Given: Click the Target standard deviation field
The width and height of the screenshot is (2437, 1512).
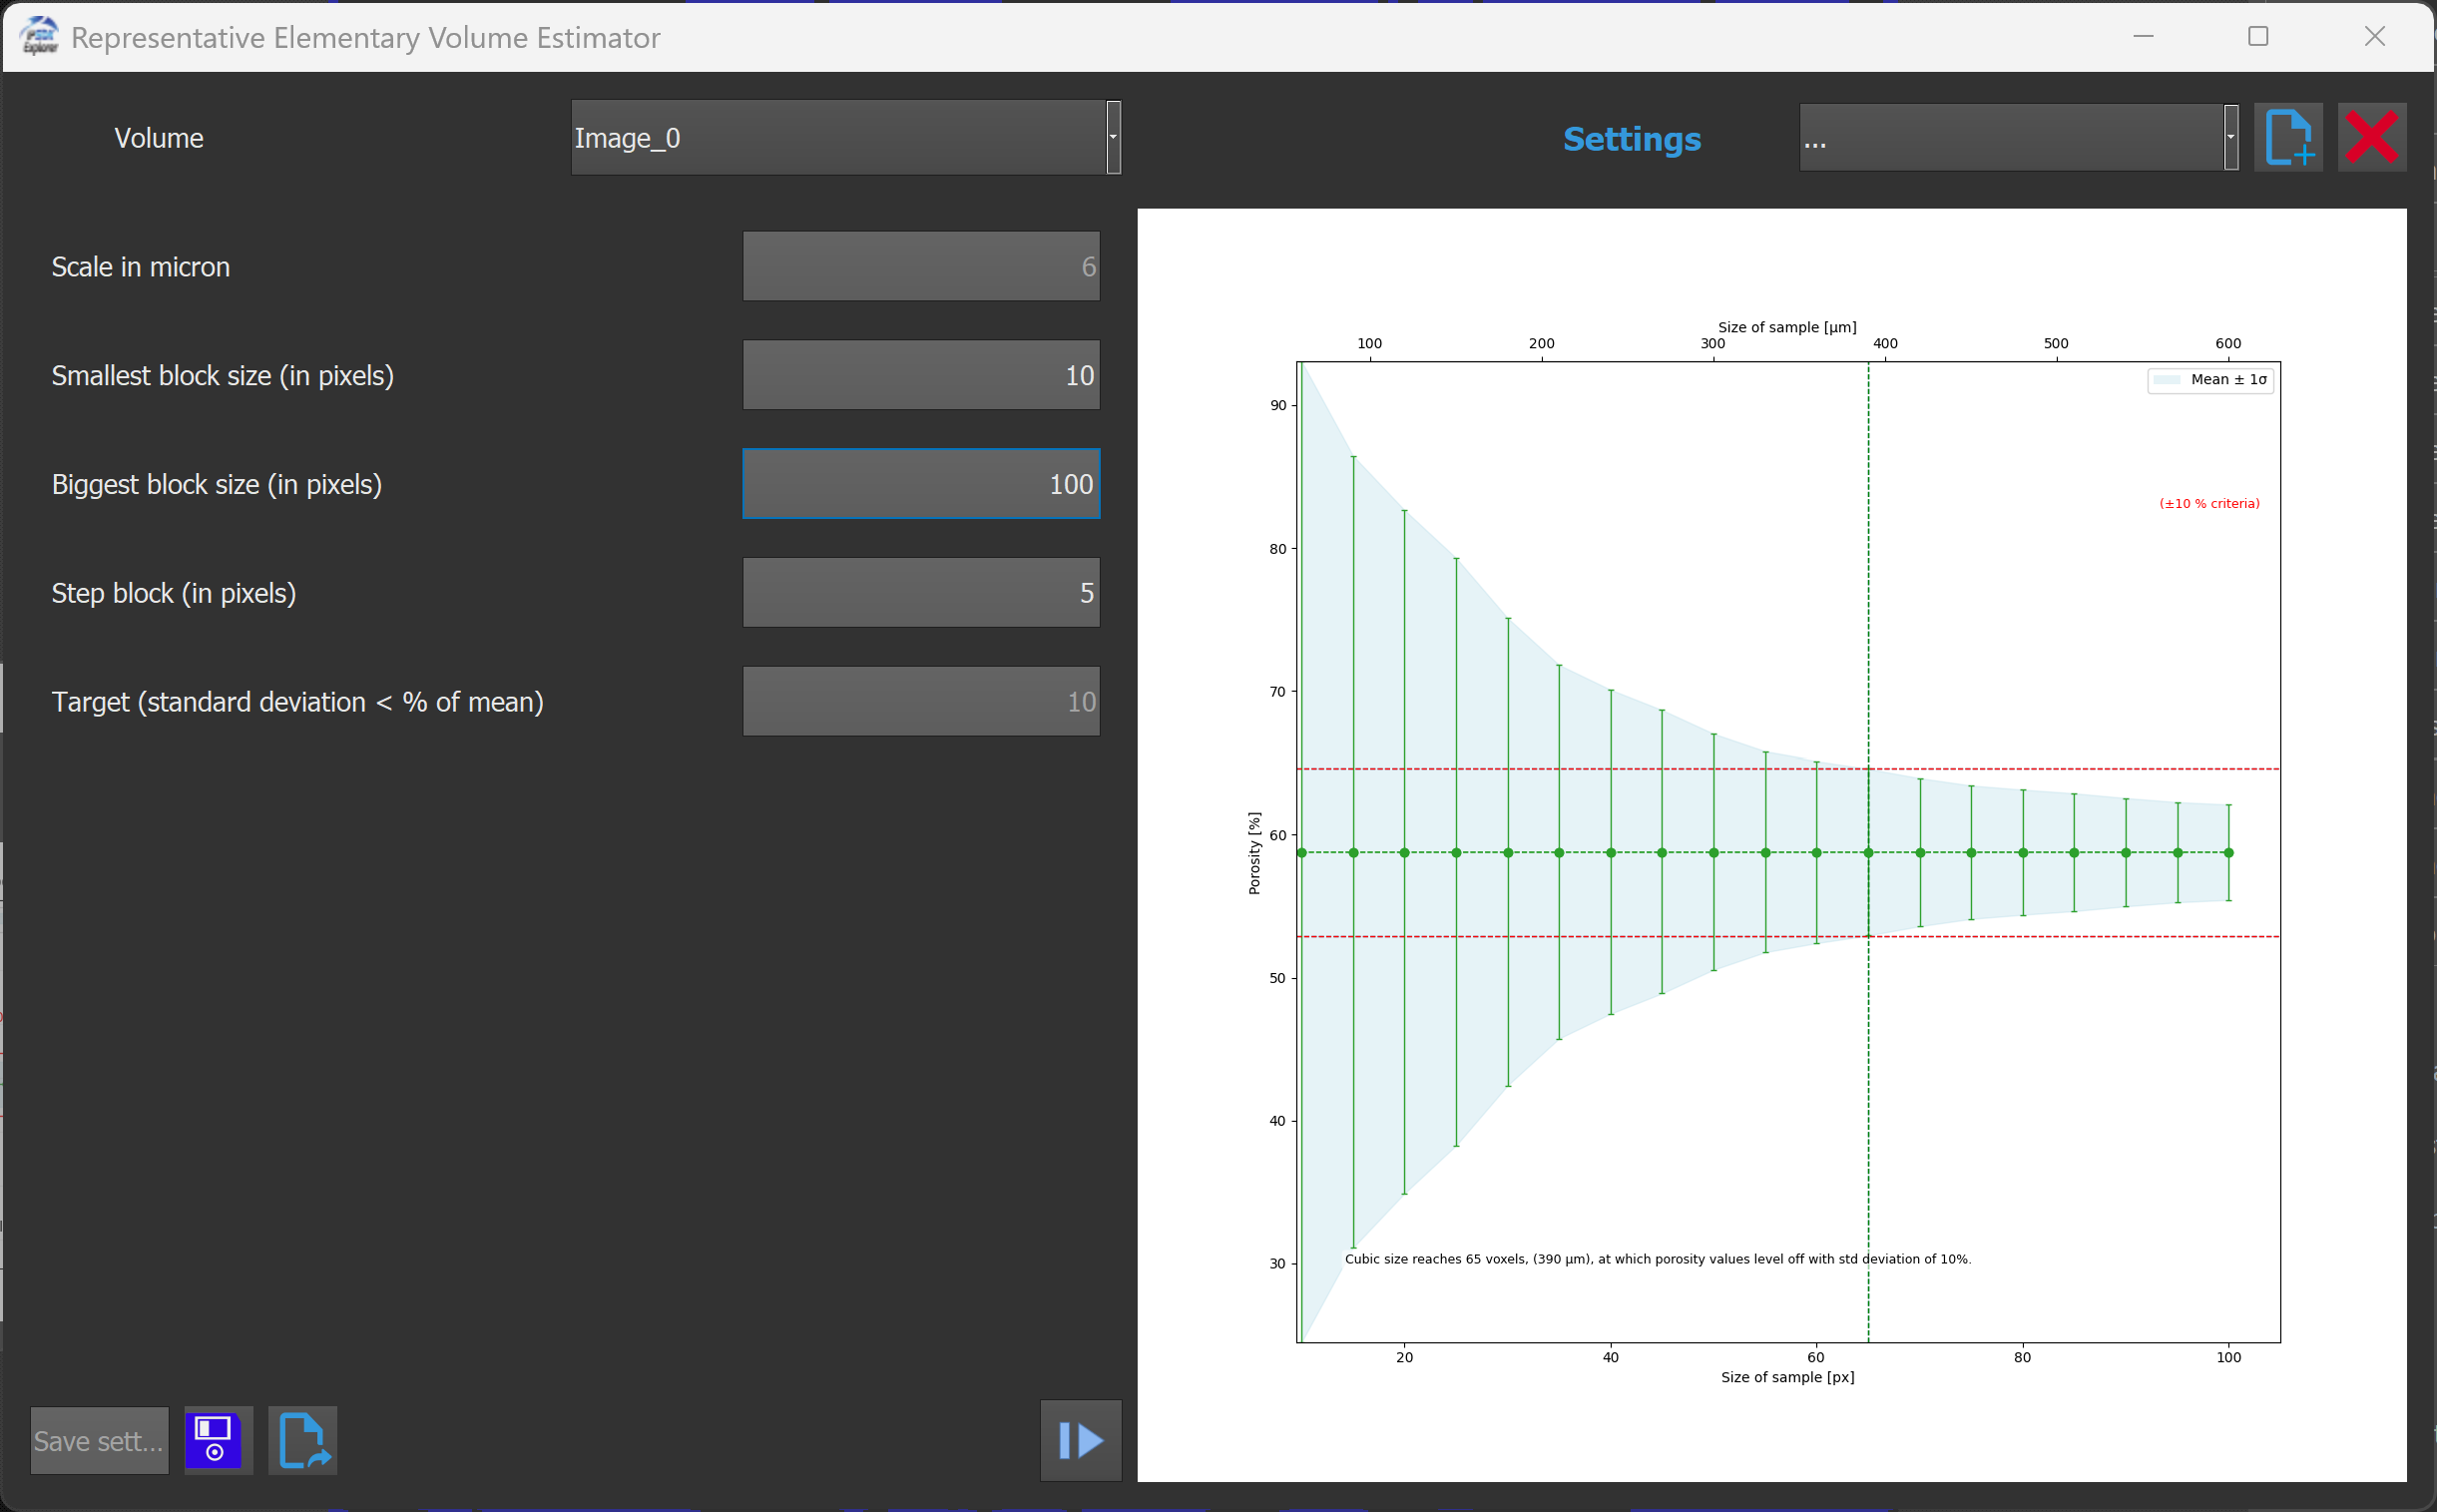Looking at the screenshot, I should point(920,700).
